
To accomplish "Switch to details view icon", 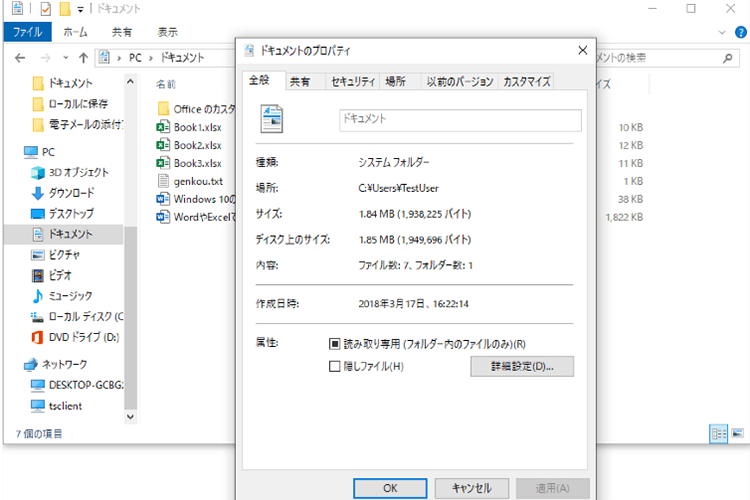I will click(718, 434).
